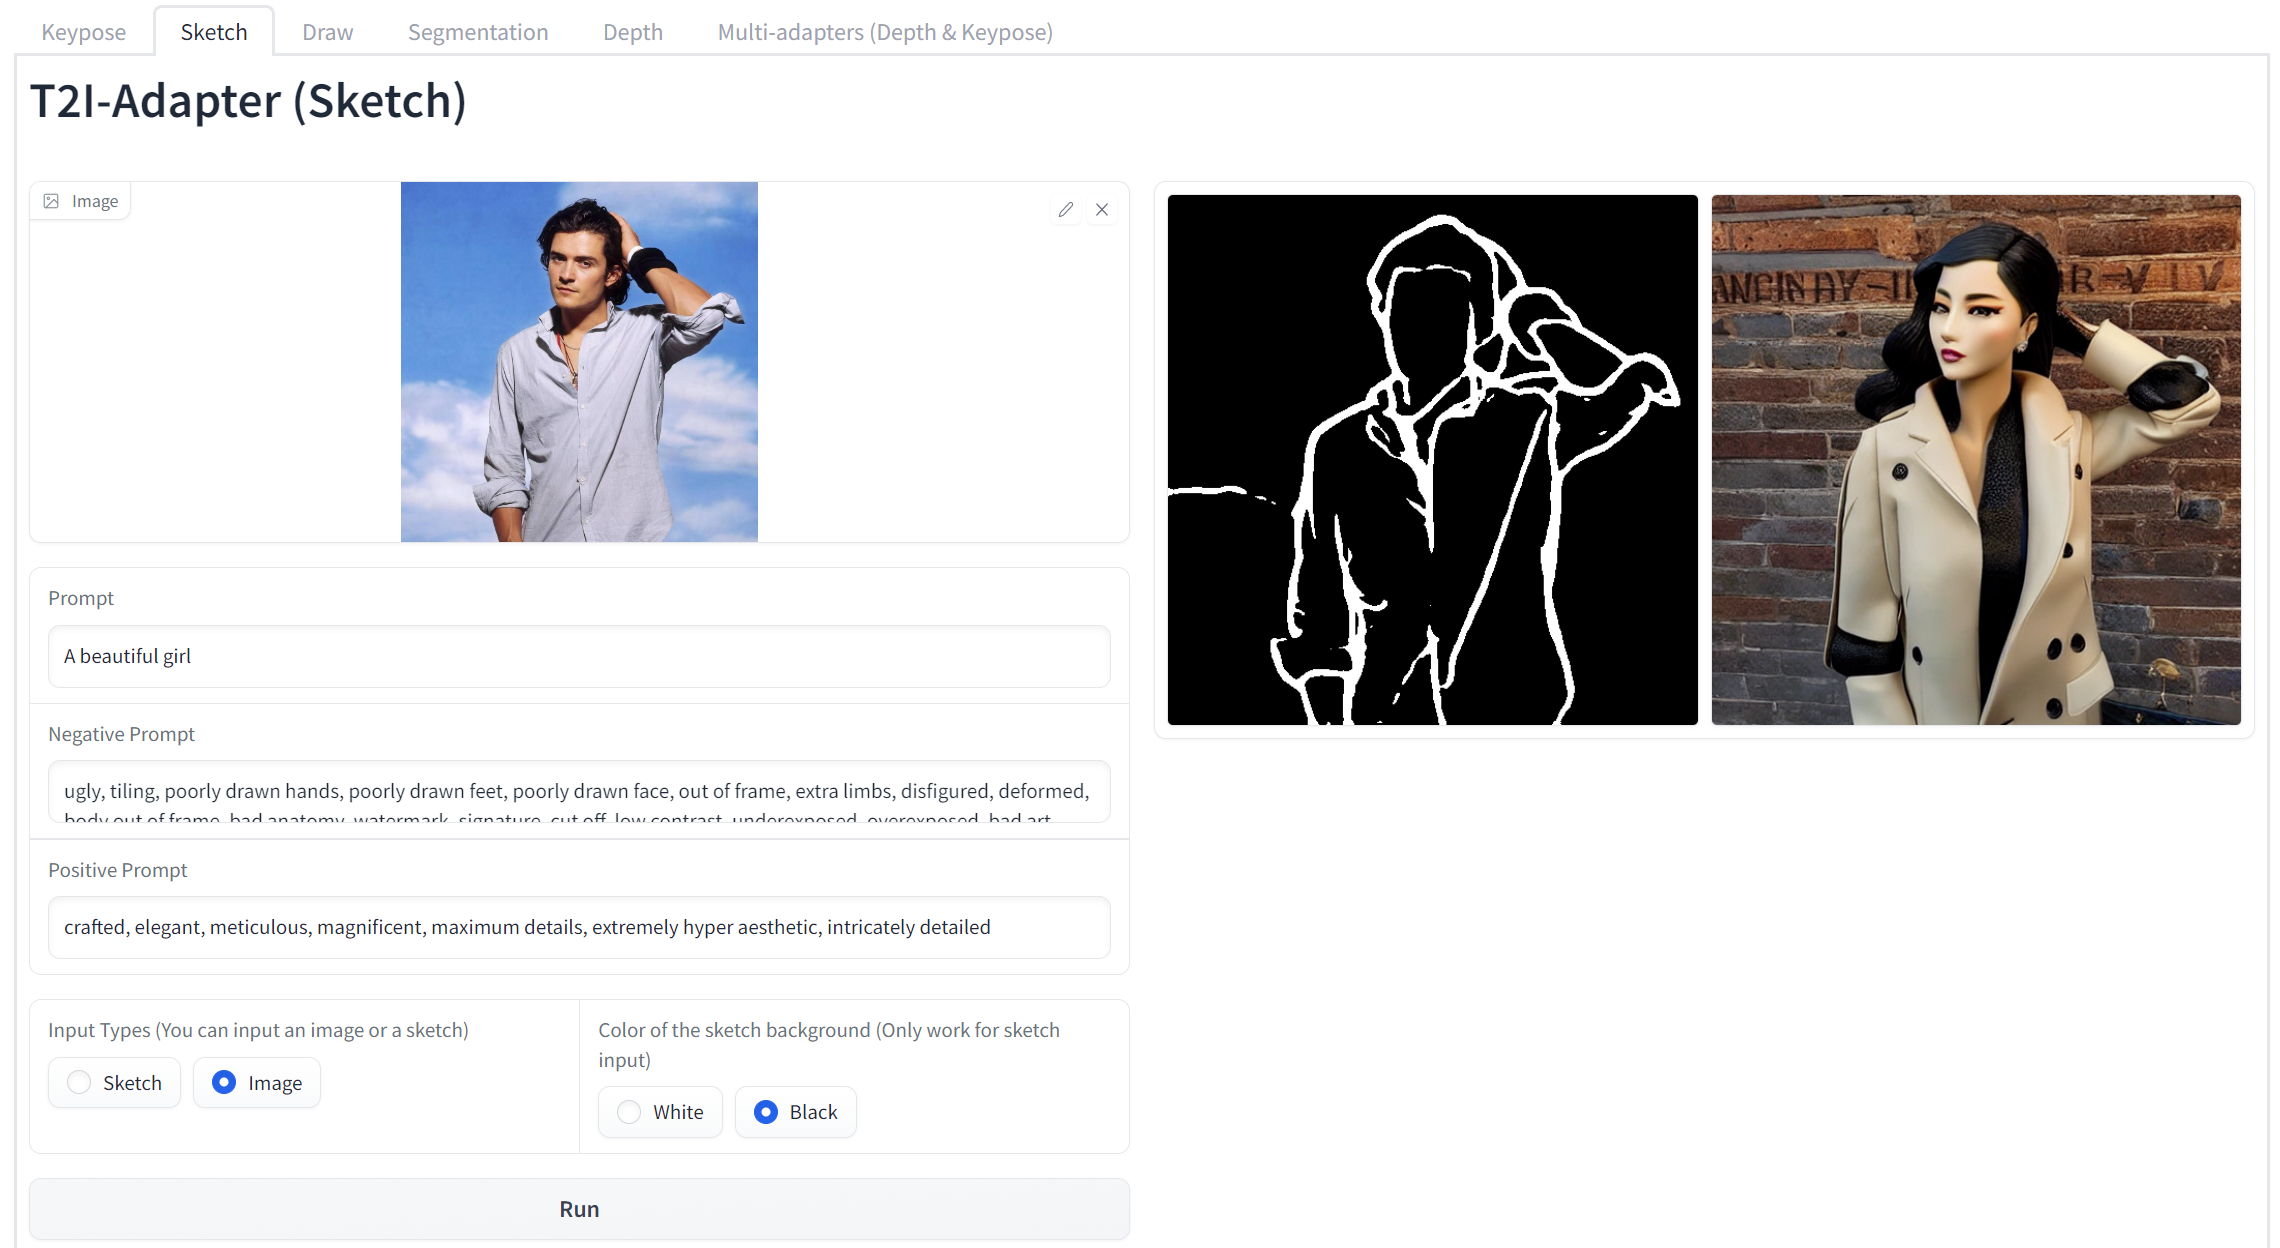Screen dimensions: 2280x1248
Task: Open the Draw tab
Action: coord(327,32)
